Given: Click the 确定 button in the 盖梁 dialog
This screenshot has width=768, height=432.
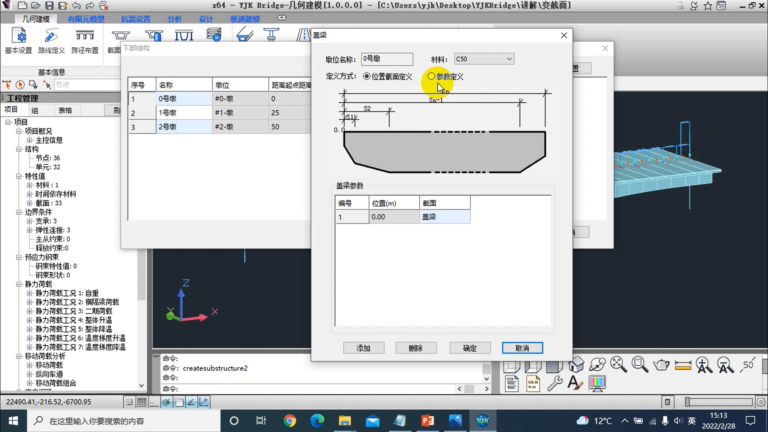Looking at the screenshot, I should click(470, 348).
